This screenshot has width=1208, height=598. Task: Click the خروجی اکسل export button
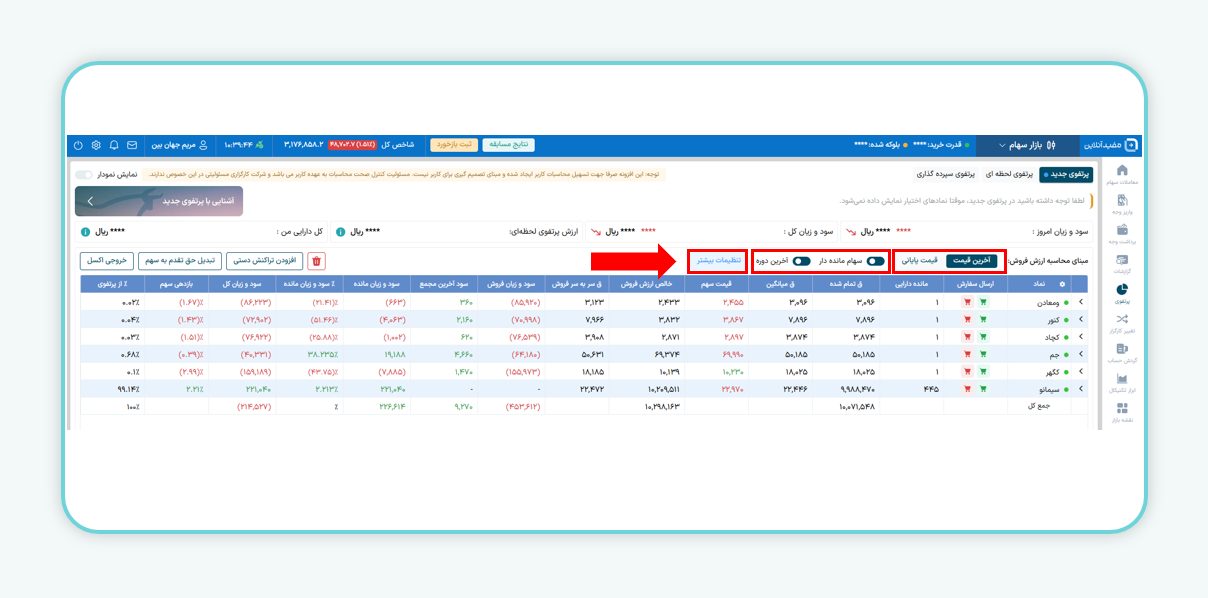point(105,261)
